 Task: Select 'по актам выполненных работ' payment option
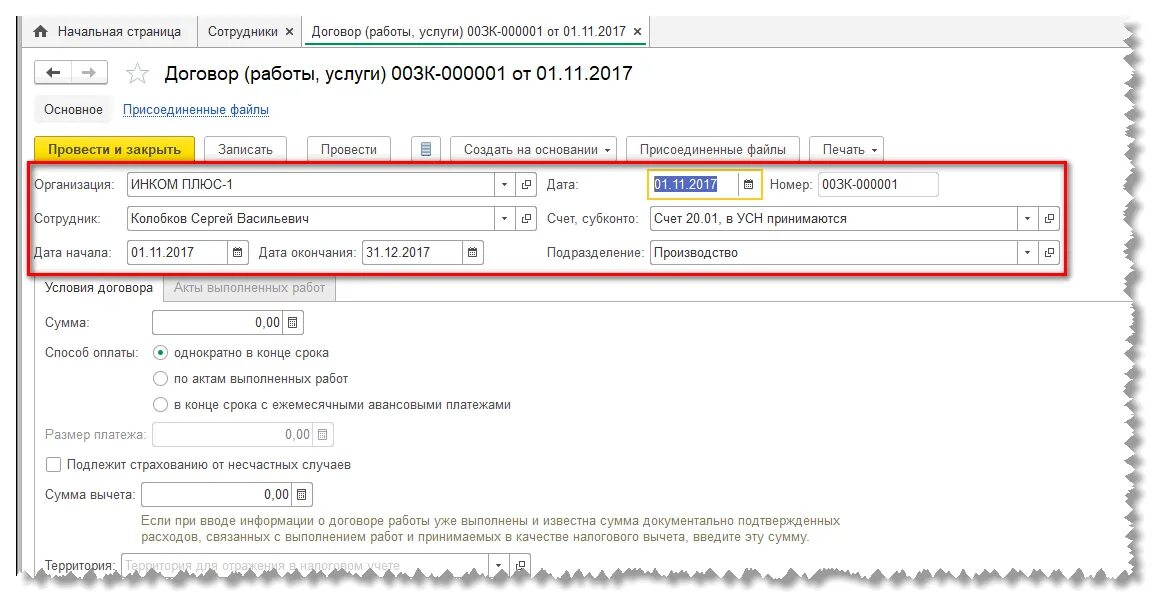tap(160, 379)
